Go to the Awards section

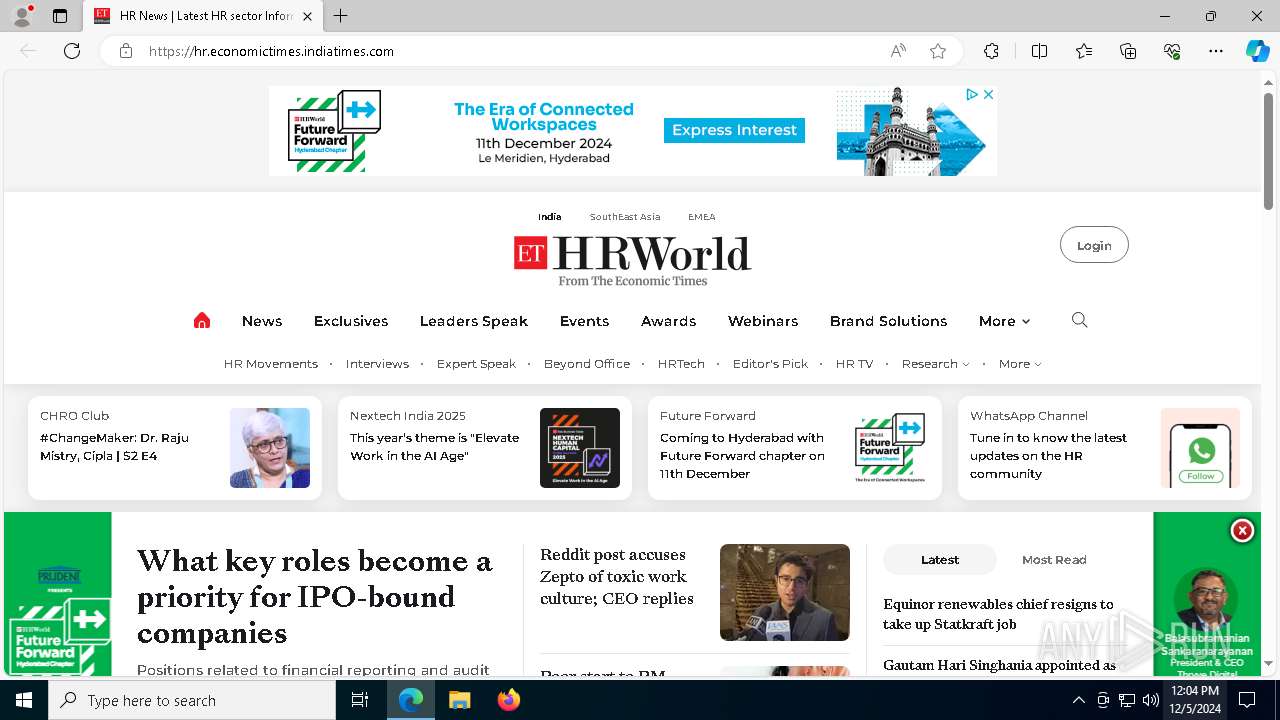(x=668, y=321)
